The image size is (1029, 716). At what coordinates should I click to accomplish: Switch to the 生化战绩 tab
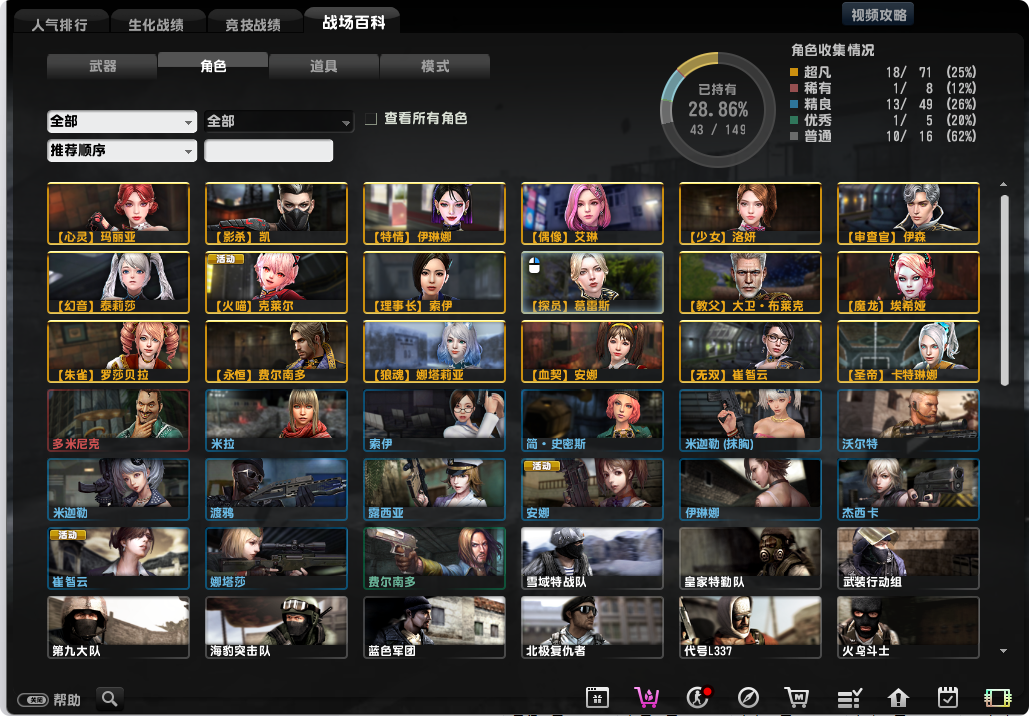[156, 24]
